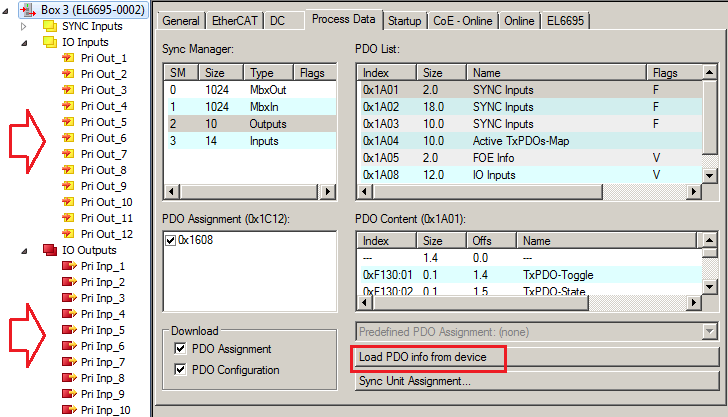The image size is (728, 417).
Task: Click the Pri Inp_5 output variable icon
Action: click(69, 330)
